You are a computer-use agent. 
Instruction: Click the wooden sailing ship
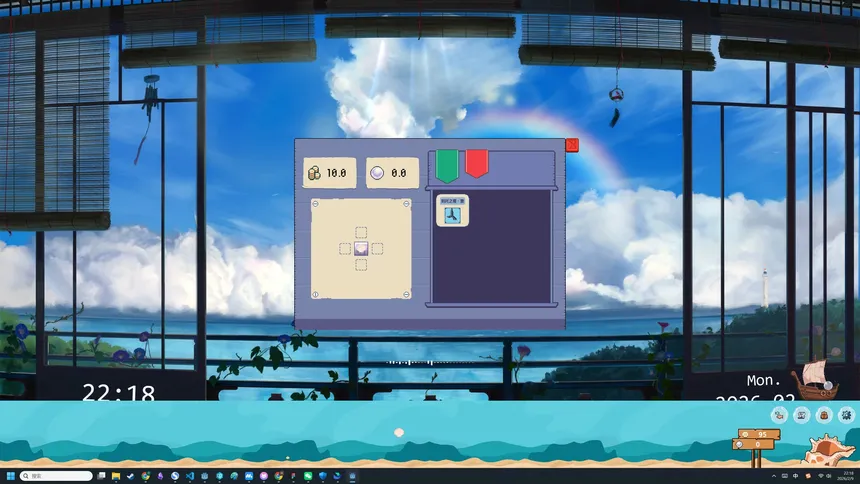tap(815, 379)
